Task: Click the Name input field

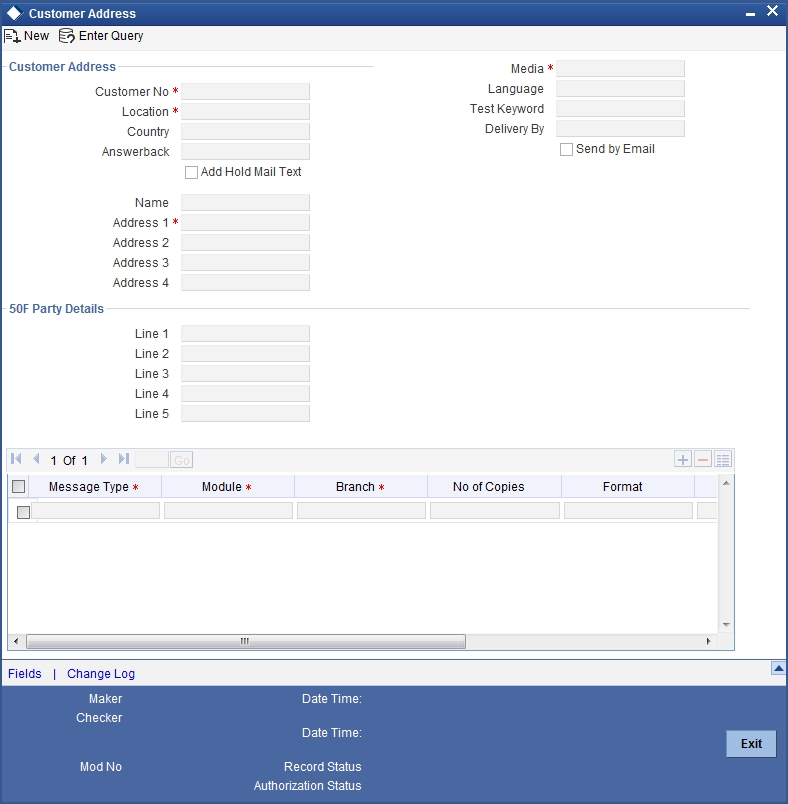Action: [245, 203]
